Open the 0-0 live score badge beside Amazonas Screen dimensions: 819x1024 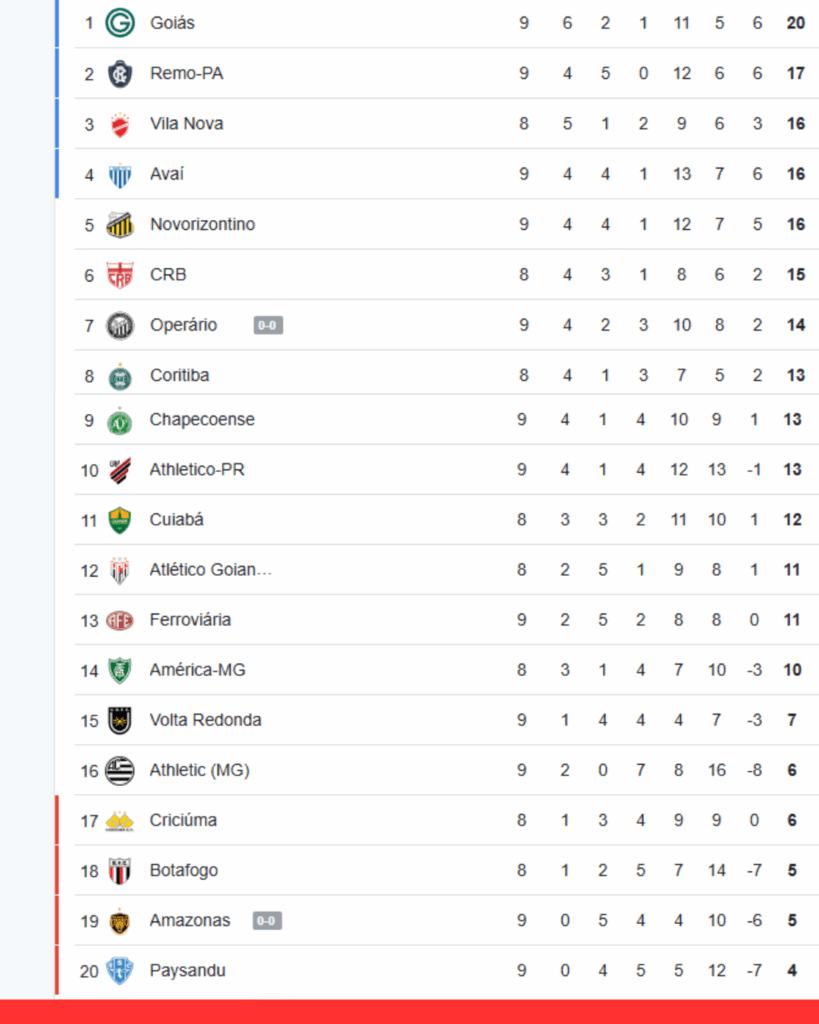coord(267,921)
